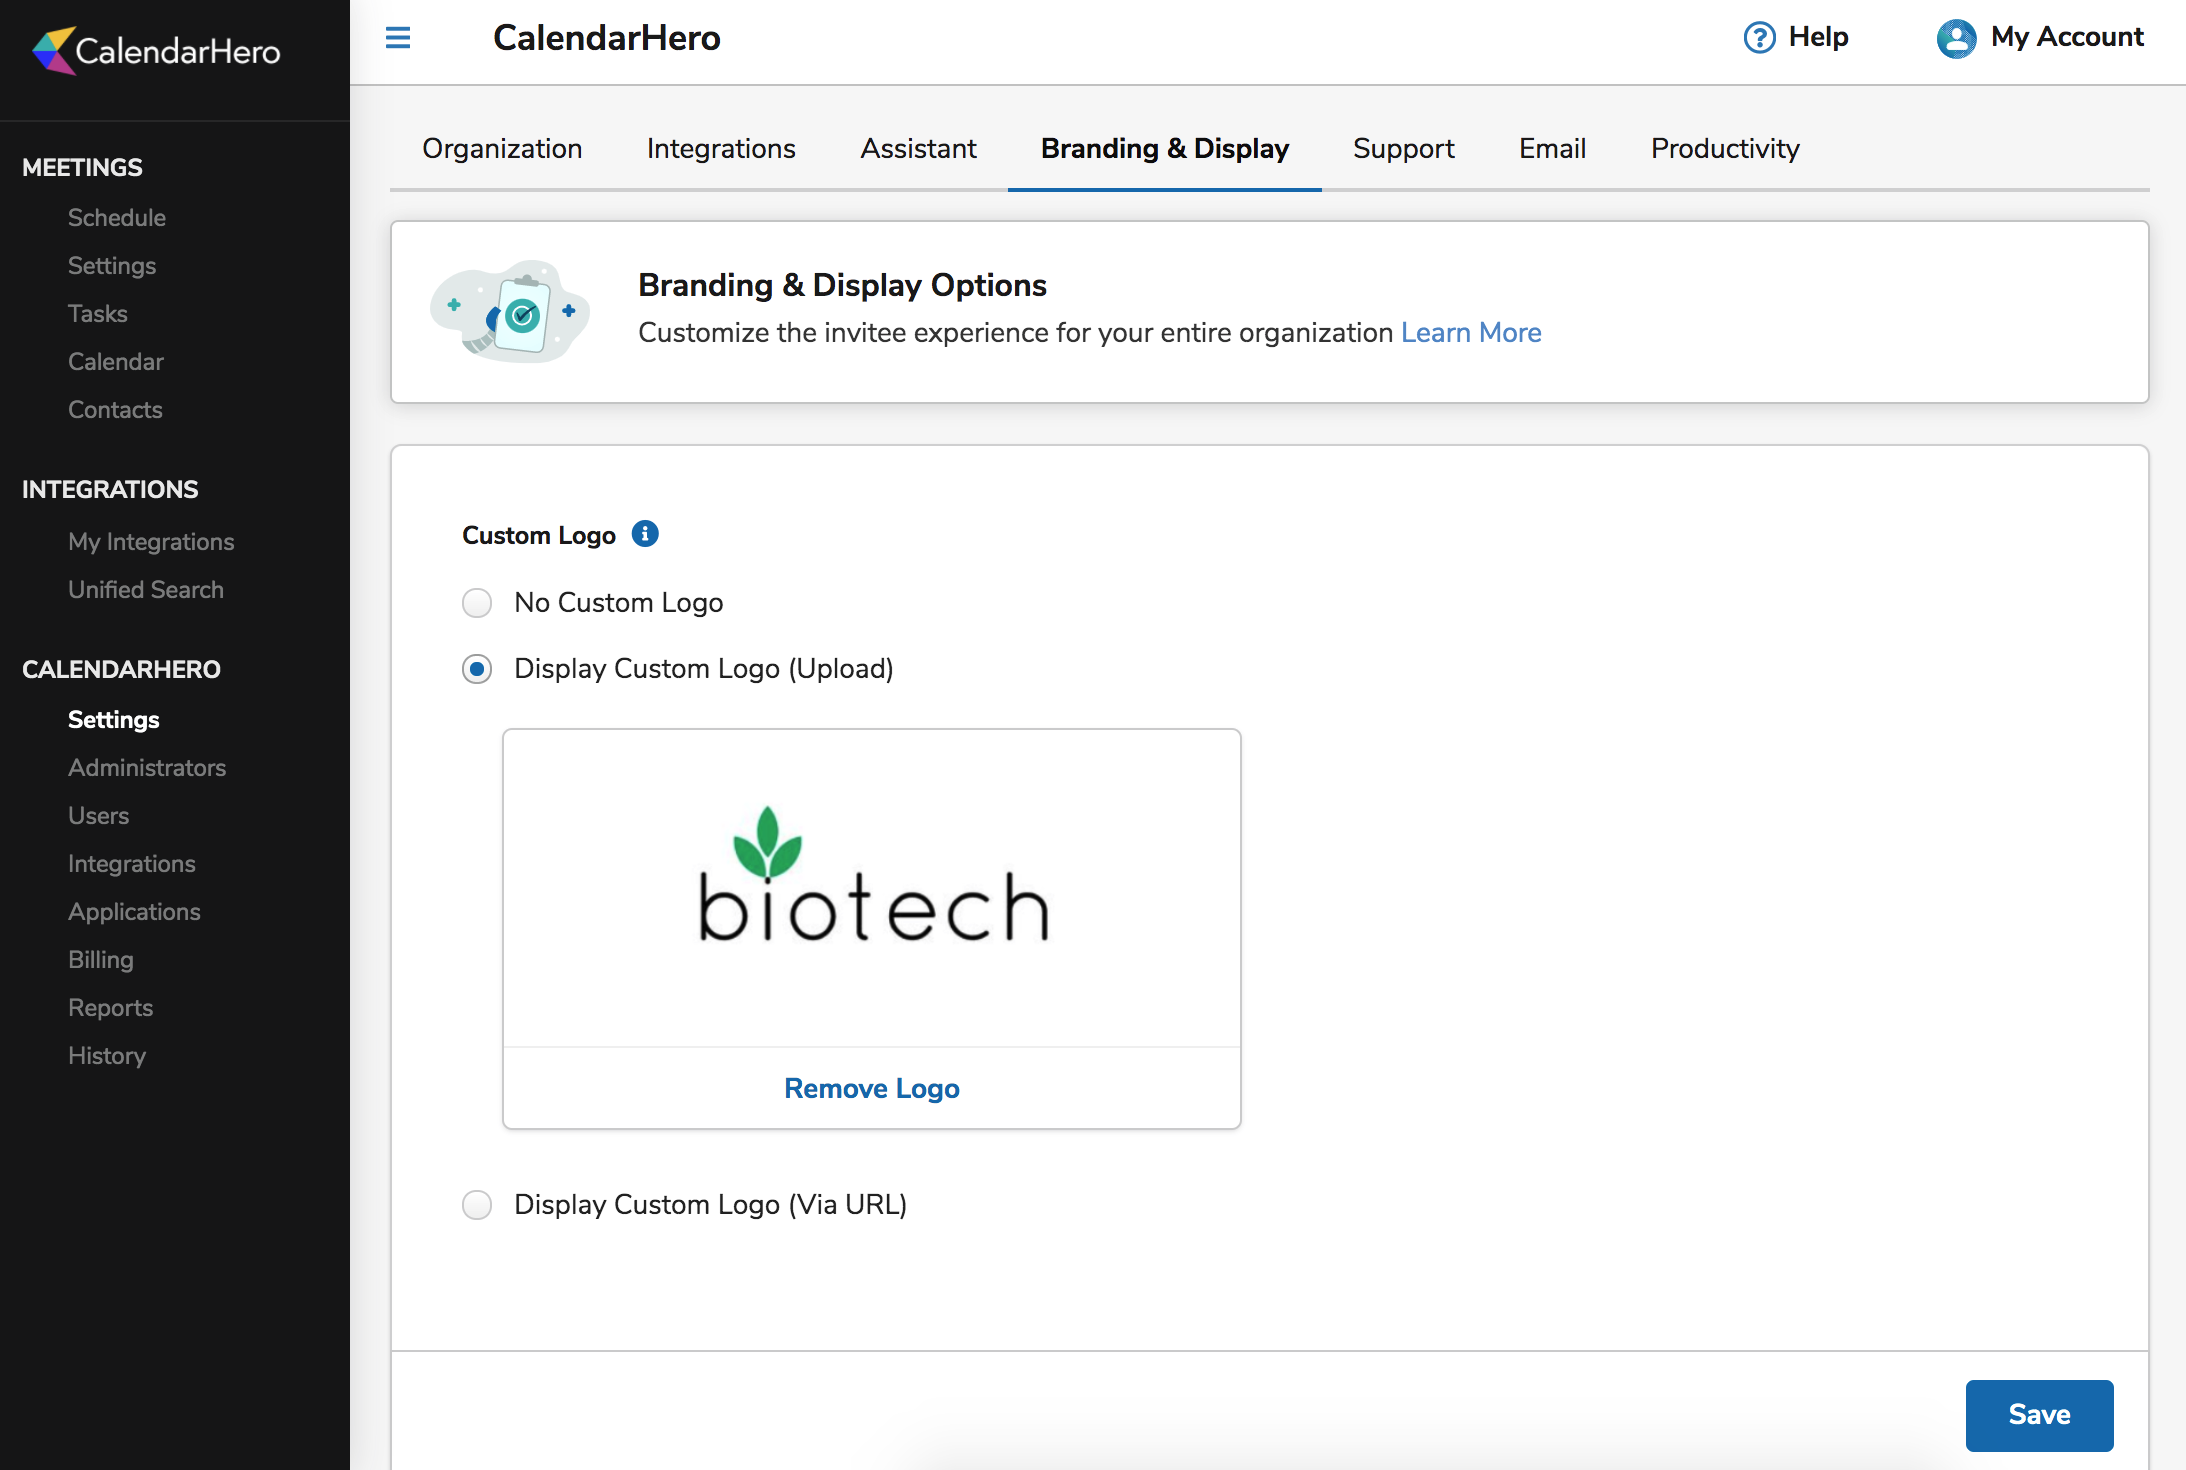Toggle the hamburger menu icon
Image resolution: width=2186 pixels, height=1470 pixels.
[x=398, y=38]
